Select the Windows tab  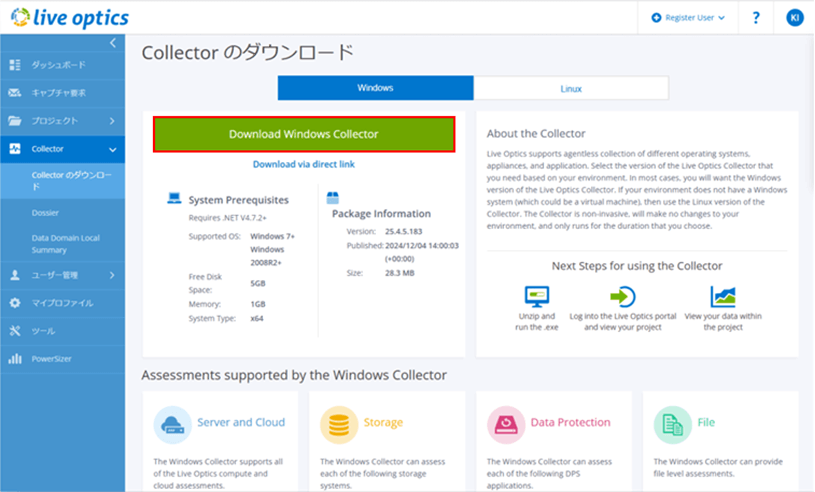click(x=375, y=88)
